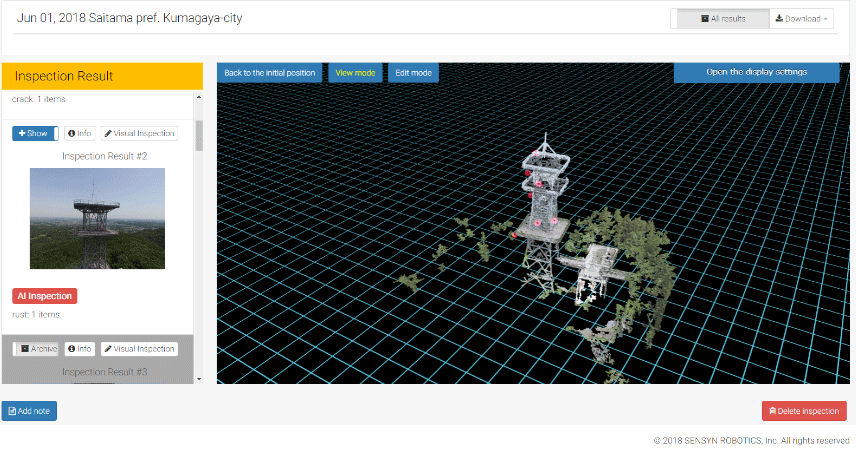856x452 pixels.
Task: Toggle the All results filter
Action: click(x=722, y=18)
